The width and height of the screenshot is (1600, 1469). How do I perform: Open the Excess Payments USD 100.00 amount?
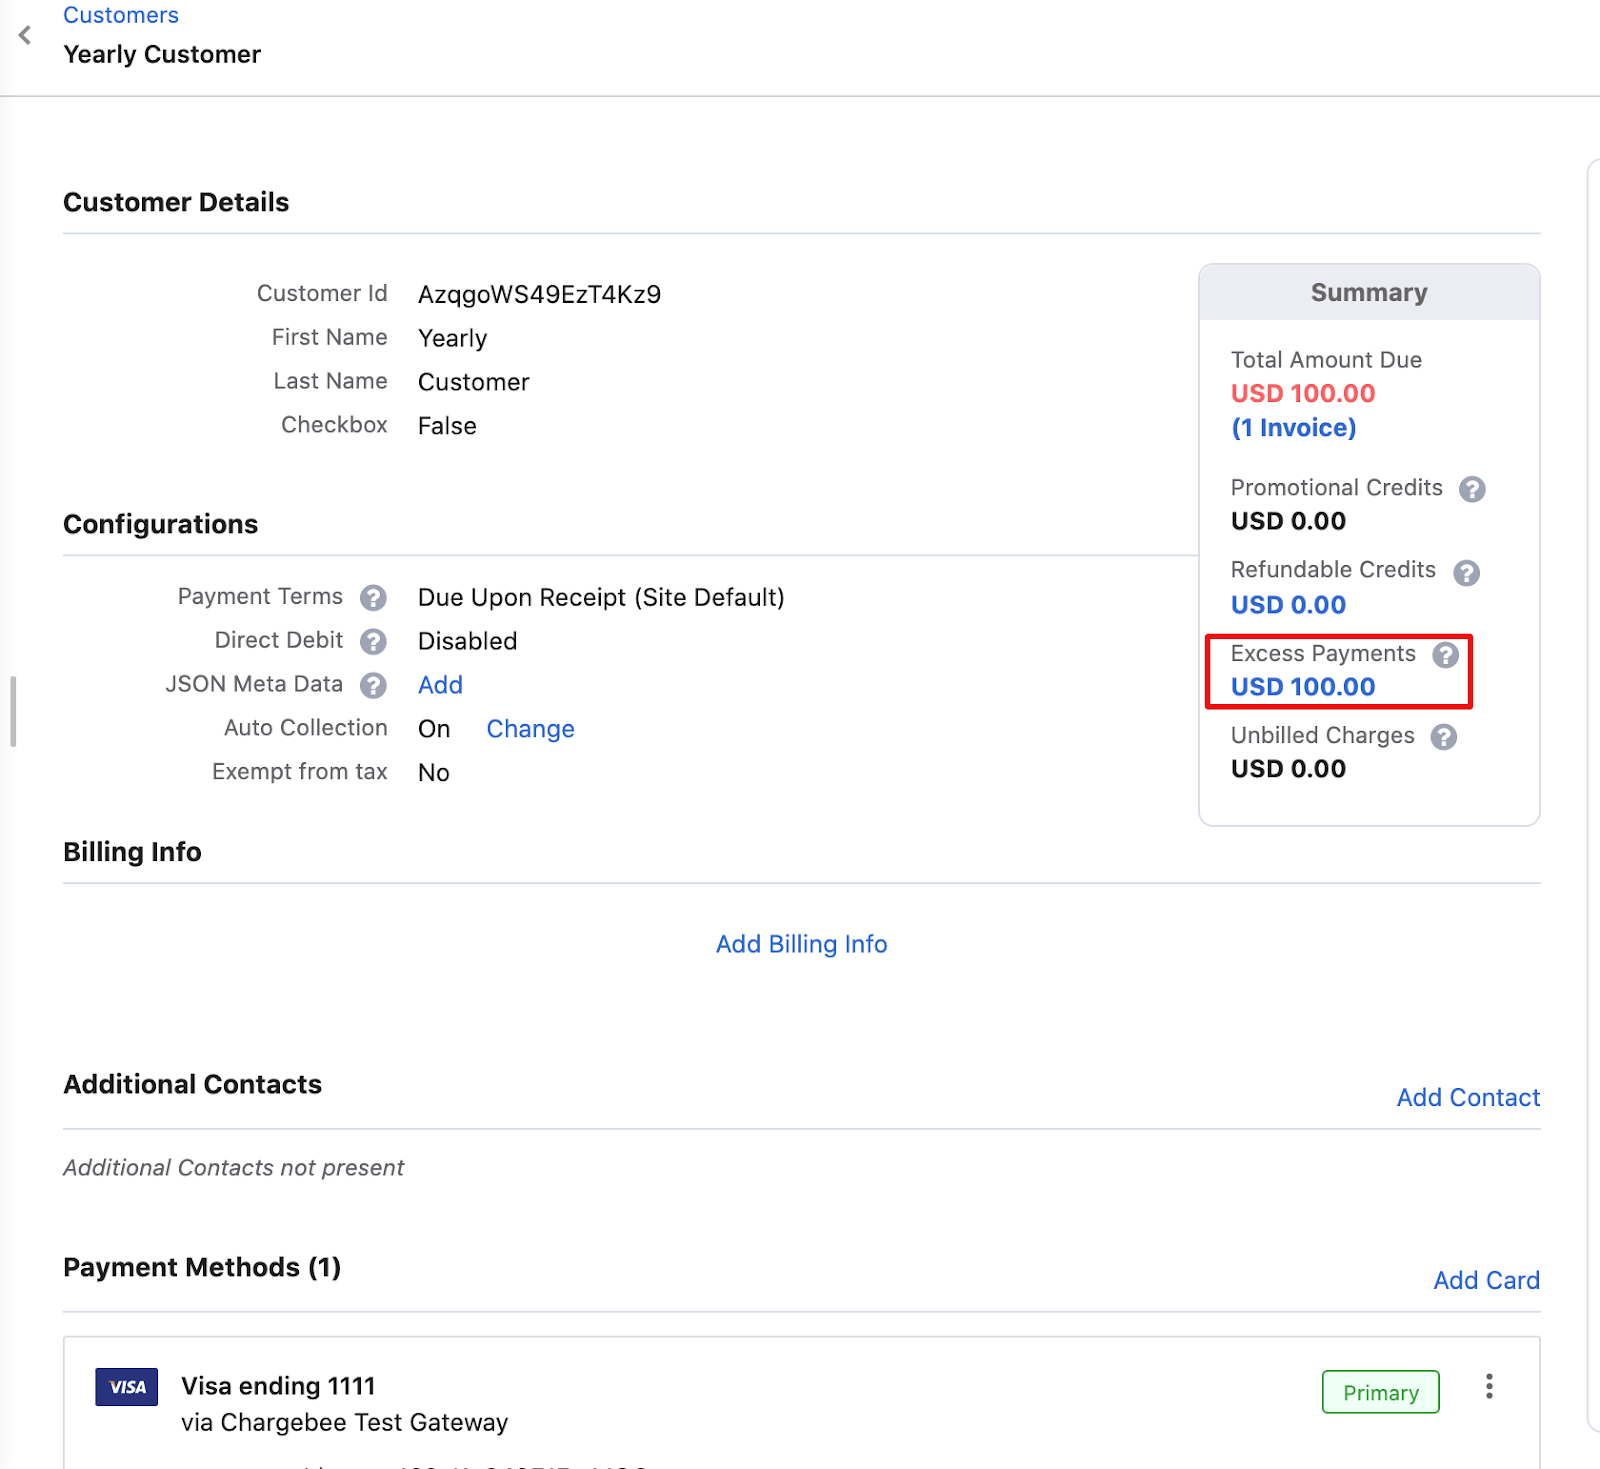[1302, 687]
